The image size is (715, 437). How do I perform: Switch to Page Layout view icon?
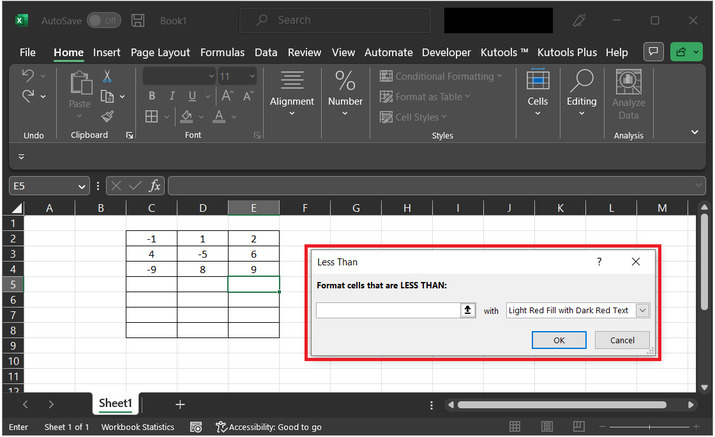click(x=547, y=427)
